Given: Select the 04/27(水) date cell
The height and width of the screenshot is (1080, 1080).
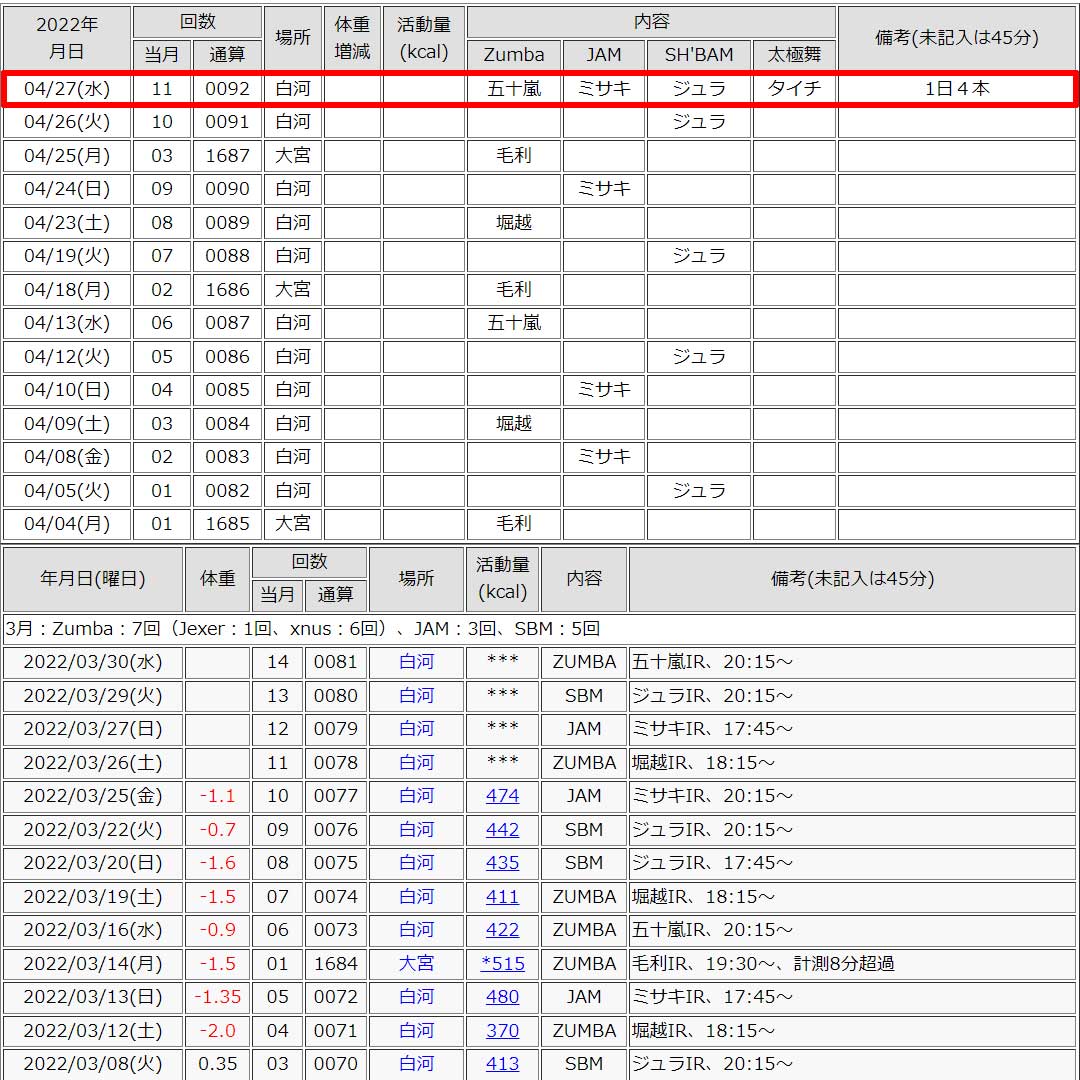Looking at the screenshot, I should (x=67, y=88).
